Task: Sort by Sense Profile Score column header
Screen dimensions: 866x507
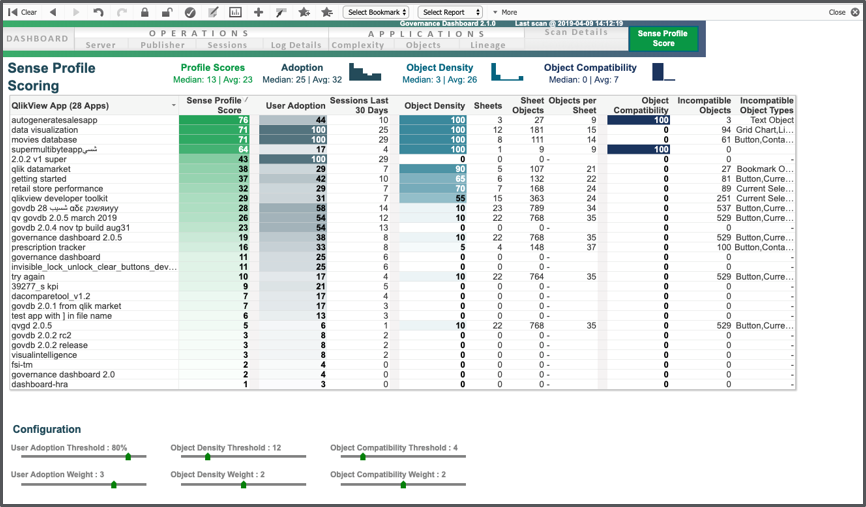Action: (x=214, y=105)
